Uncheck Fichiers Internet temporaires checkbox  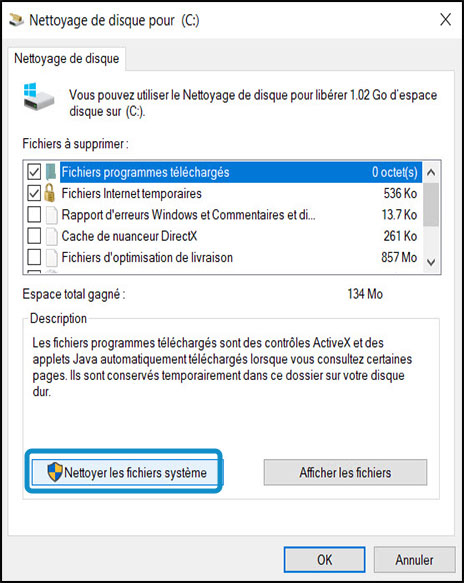coord(34,193)
